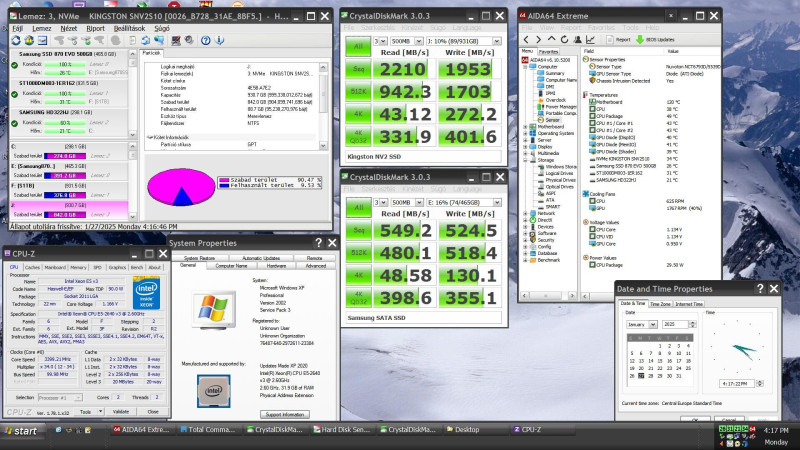Viewport: 800px width, 450px height.
Task: Click the refresh icon in Hard Disk Sentinel toolbar
Action: (16, 40)
